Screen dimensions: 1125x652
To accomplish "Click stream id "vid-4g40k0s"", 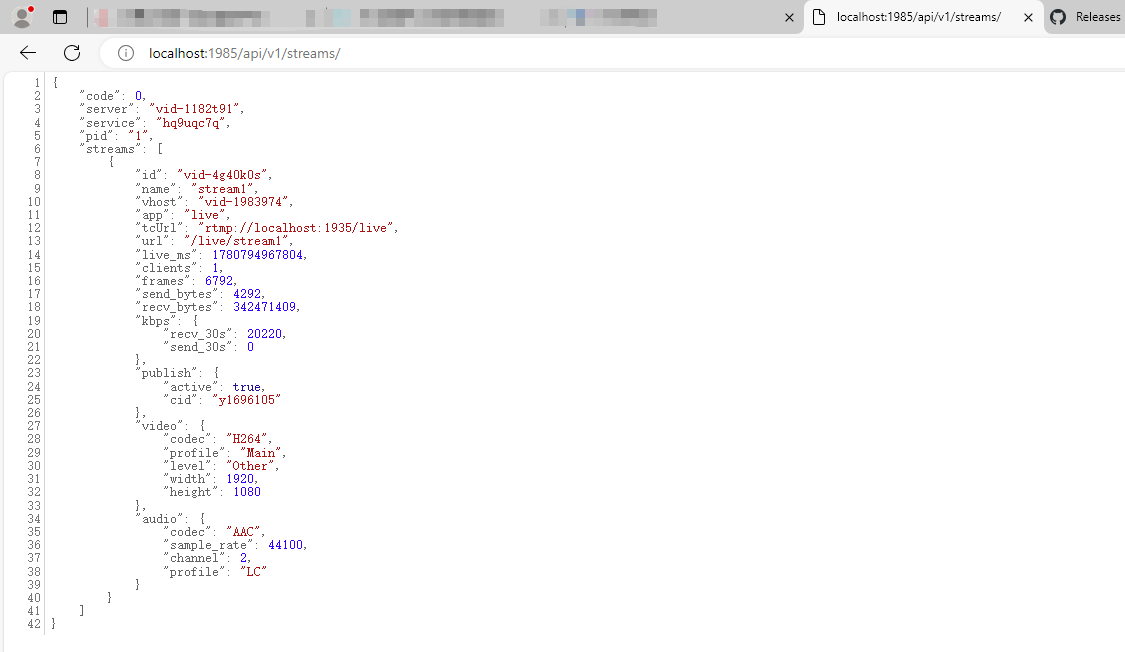I will (x=223, y=175).
